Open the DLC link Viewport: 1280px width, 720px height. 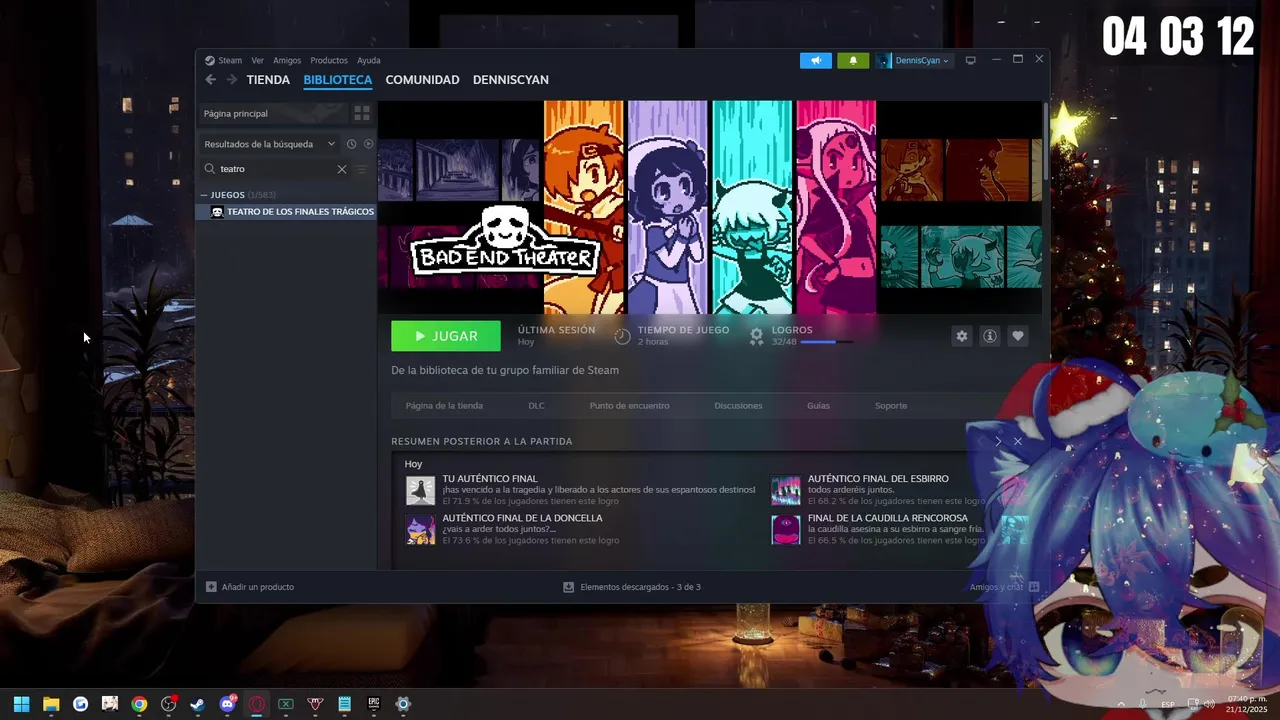point(536,406)
